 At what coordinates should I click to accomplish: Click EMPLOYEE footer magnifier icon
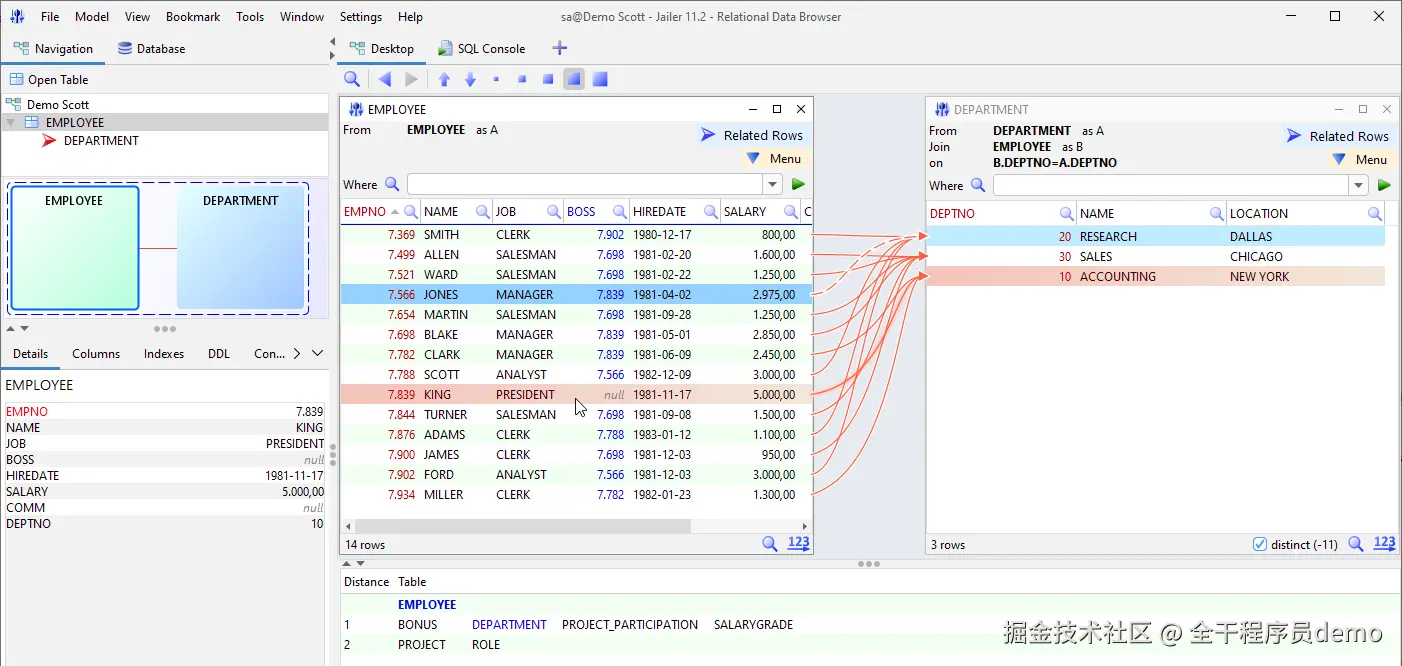tap(770, 543)
